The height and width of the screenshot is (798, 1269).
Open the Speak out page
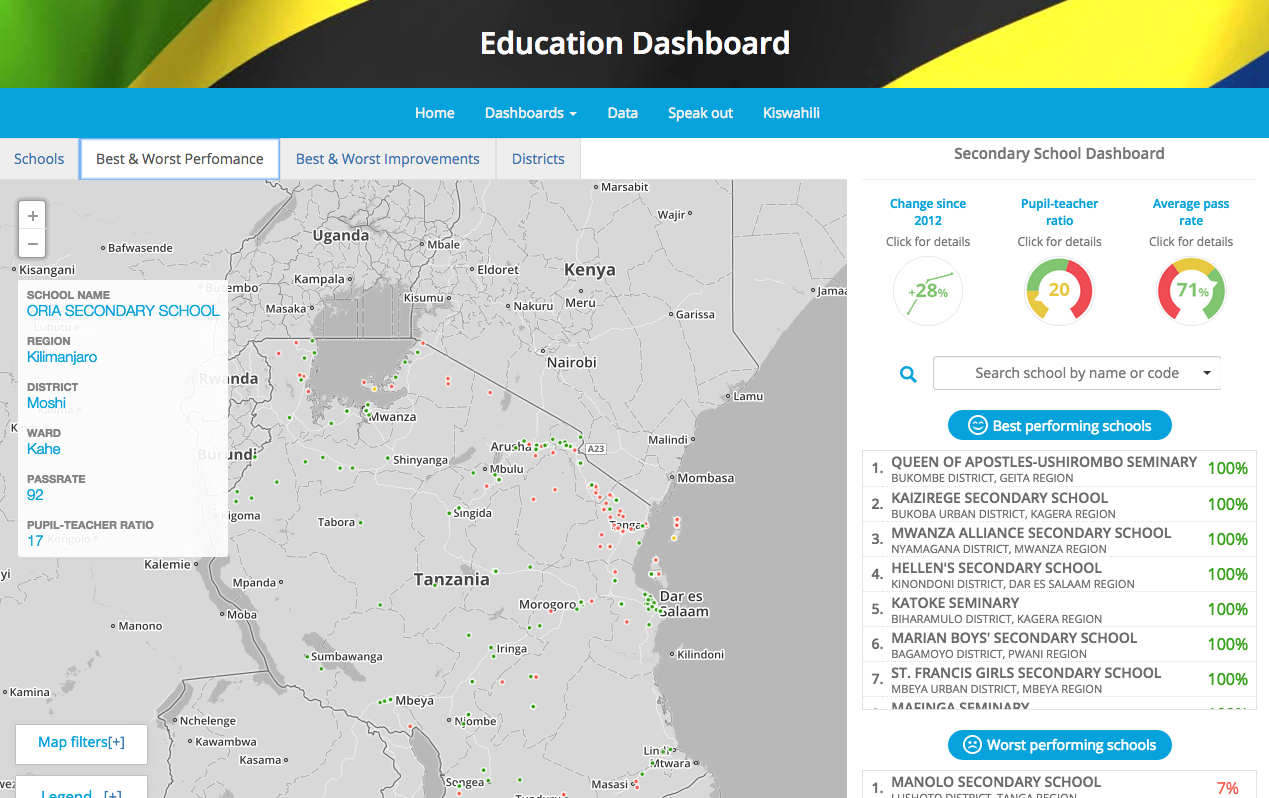point(700,113)
